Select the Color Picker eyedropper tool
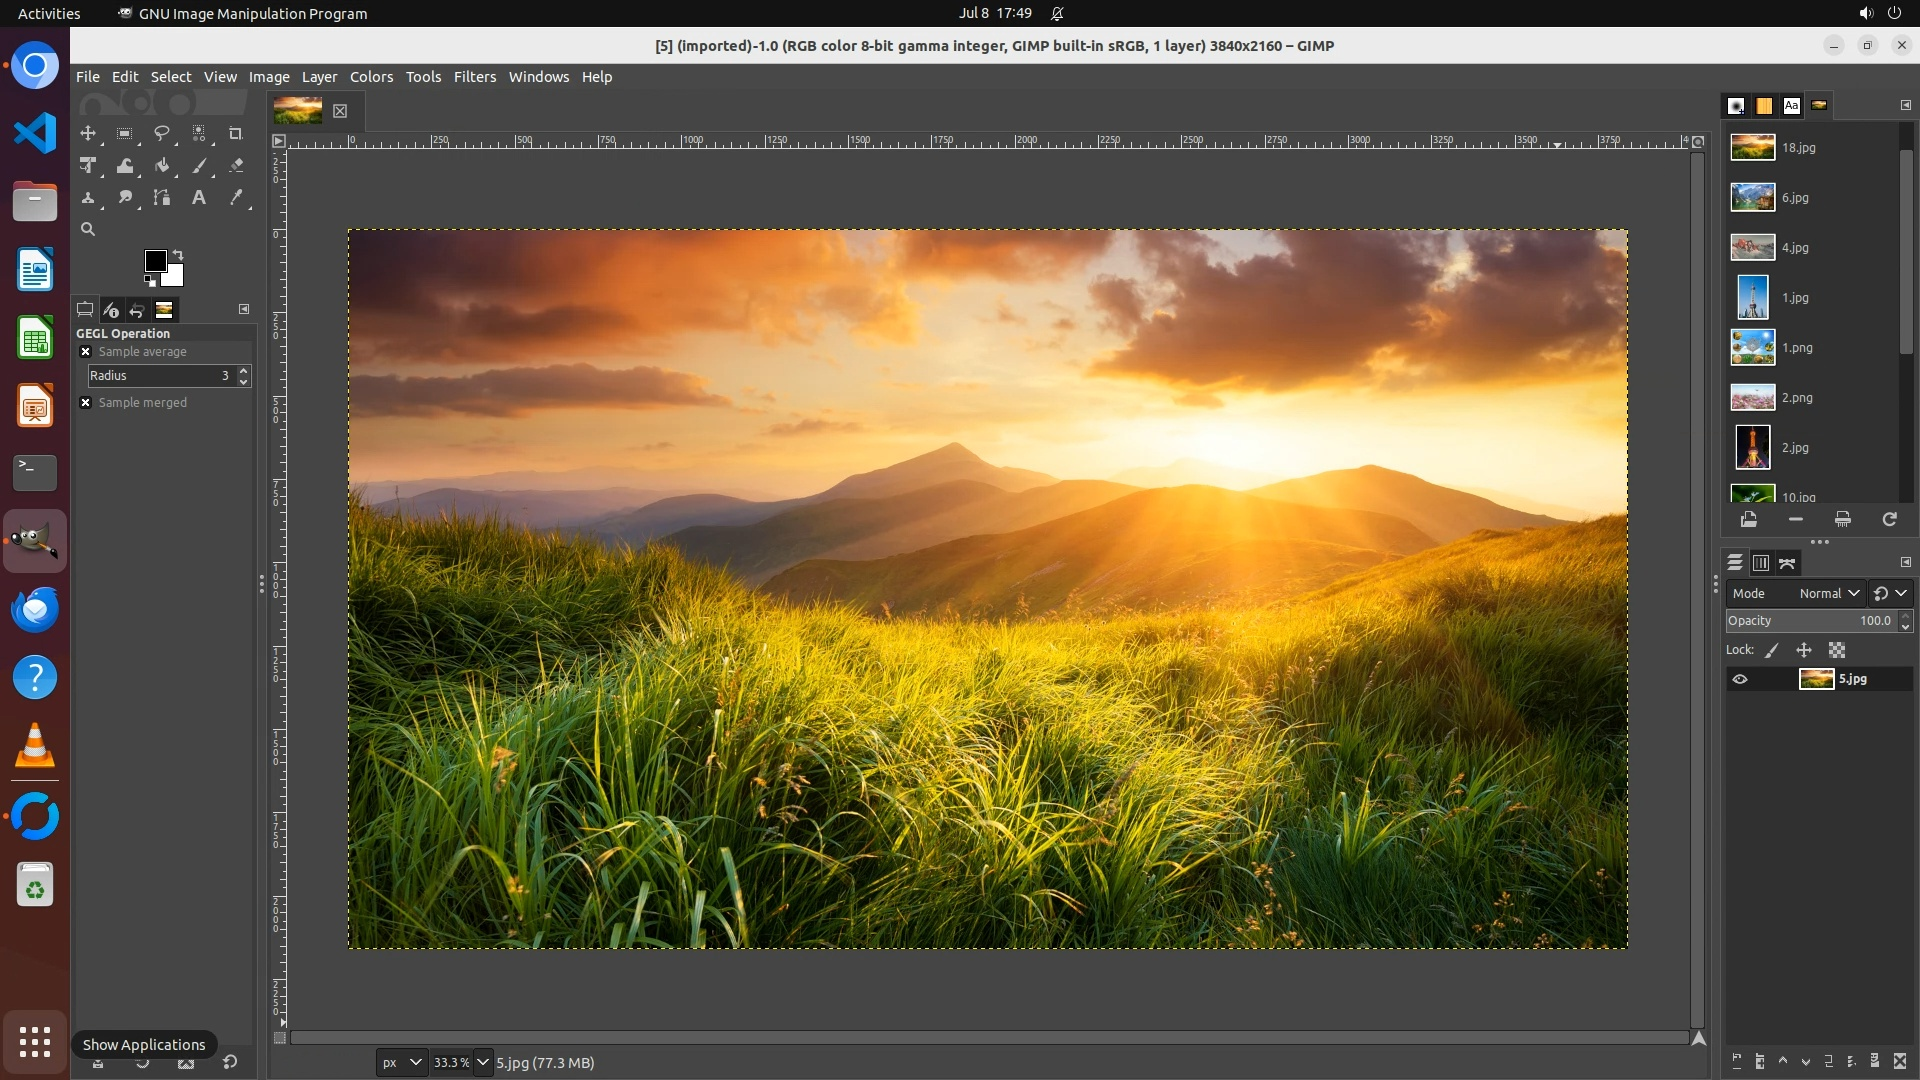This screenshot has width=1920, height=1080. coord(236,198)
